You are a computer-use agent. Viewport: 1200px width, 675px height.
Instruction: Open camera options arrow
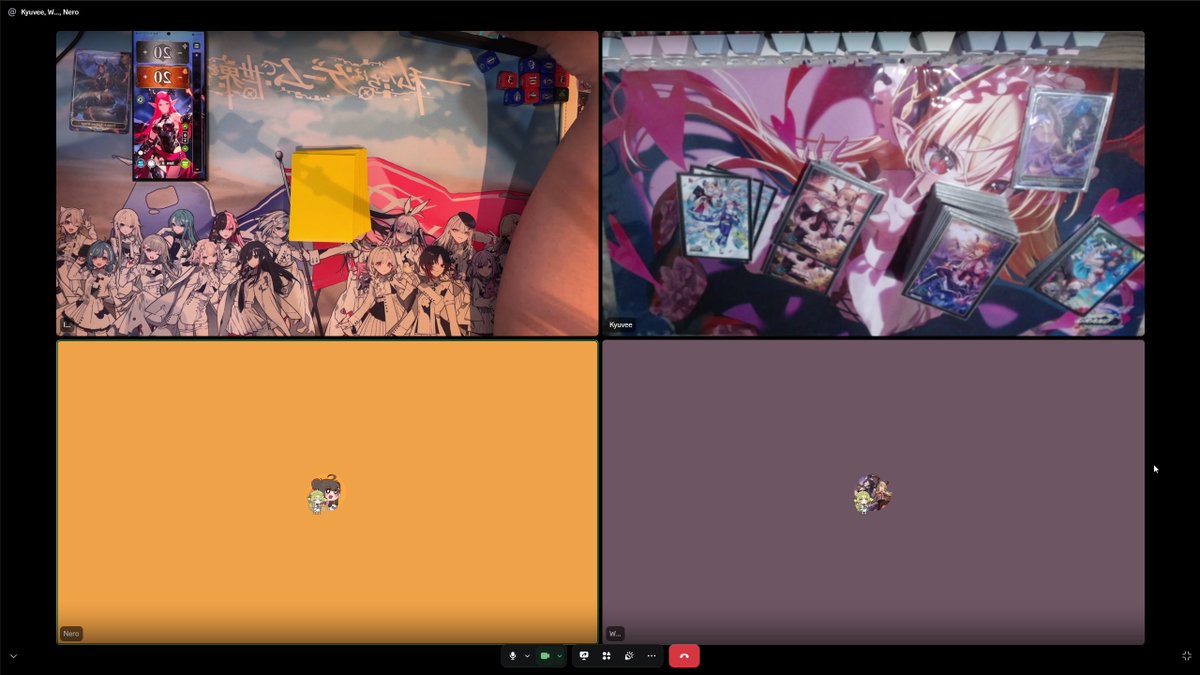tap(559, 656)
